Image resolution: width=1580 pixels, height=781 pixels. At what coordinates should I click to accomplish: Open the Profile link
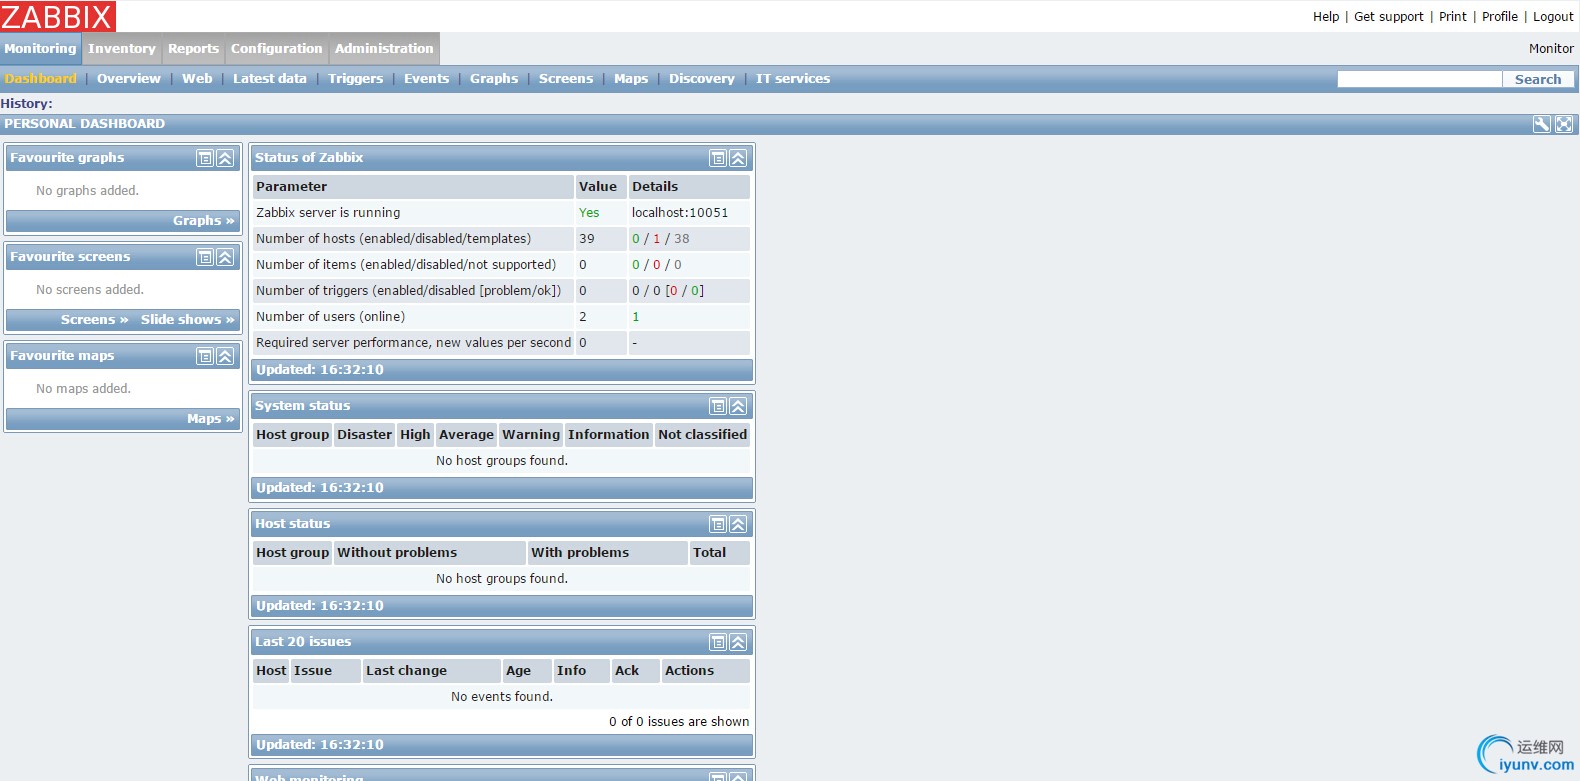[x=1500, y=17]
